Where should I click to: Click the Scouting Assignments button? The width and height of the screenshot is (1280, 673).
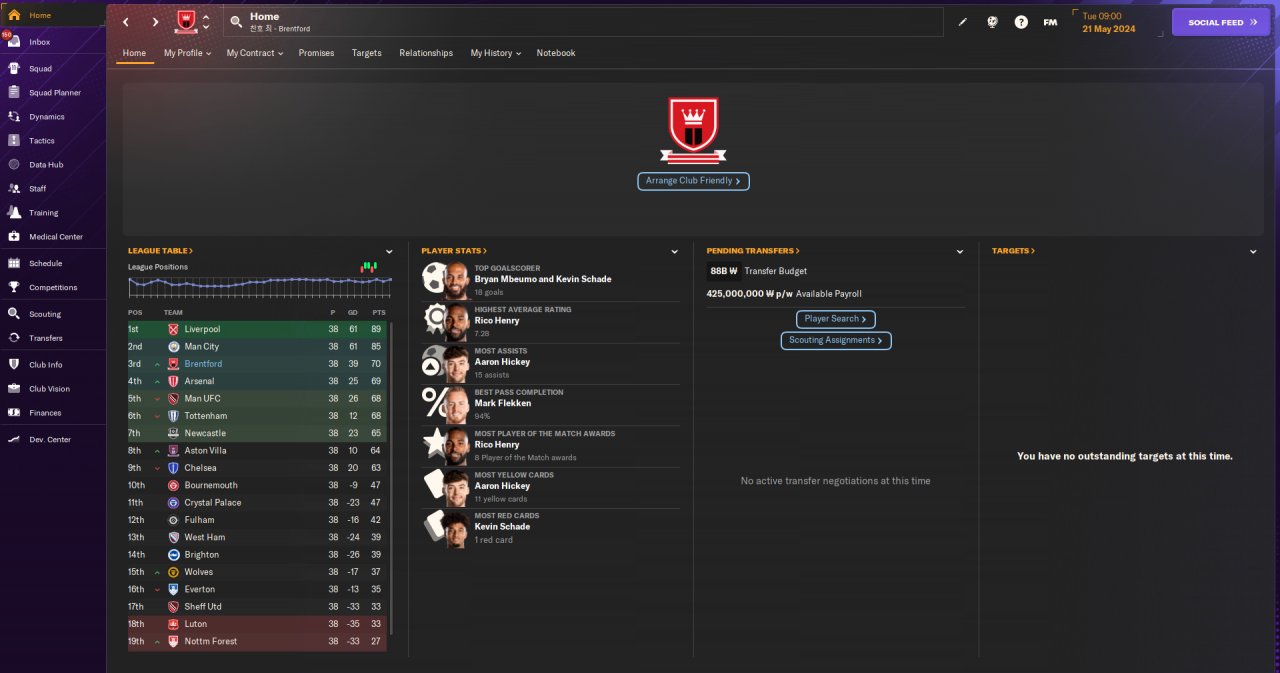pyautogui.click(x=836, y=340)
